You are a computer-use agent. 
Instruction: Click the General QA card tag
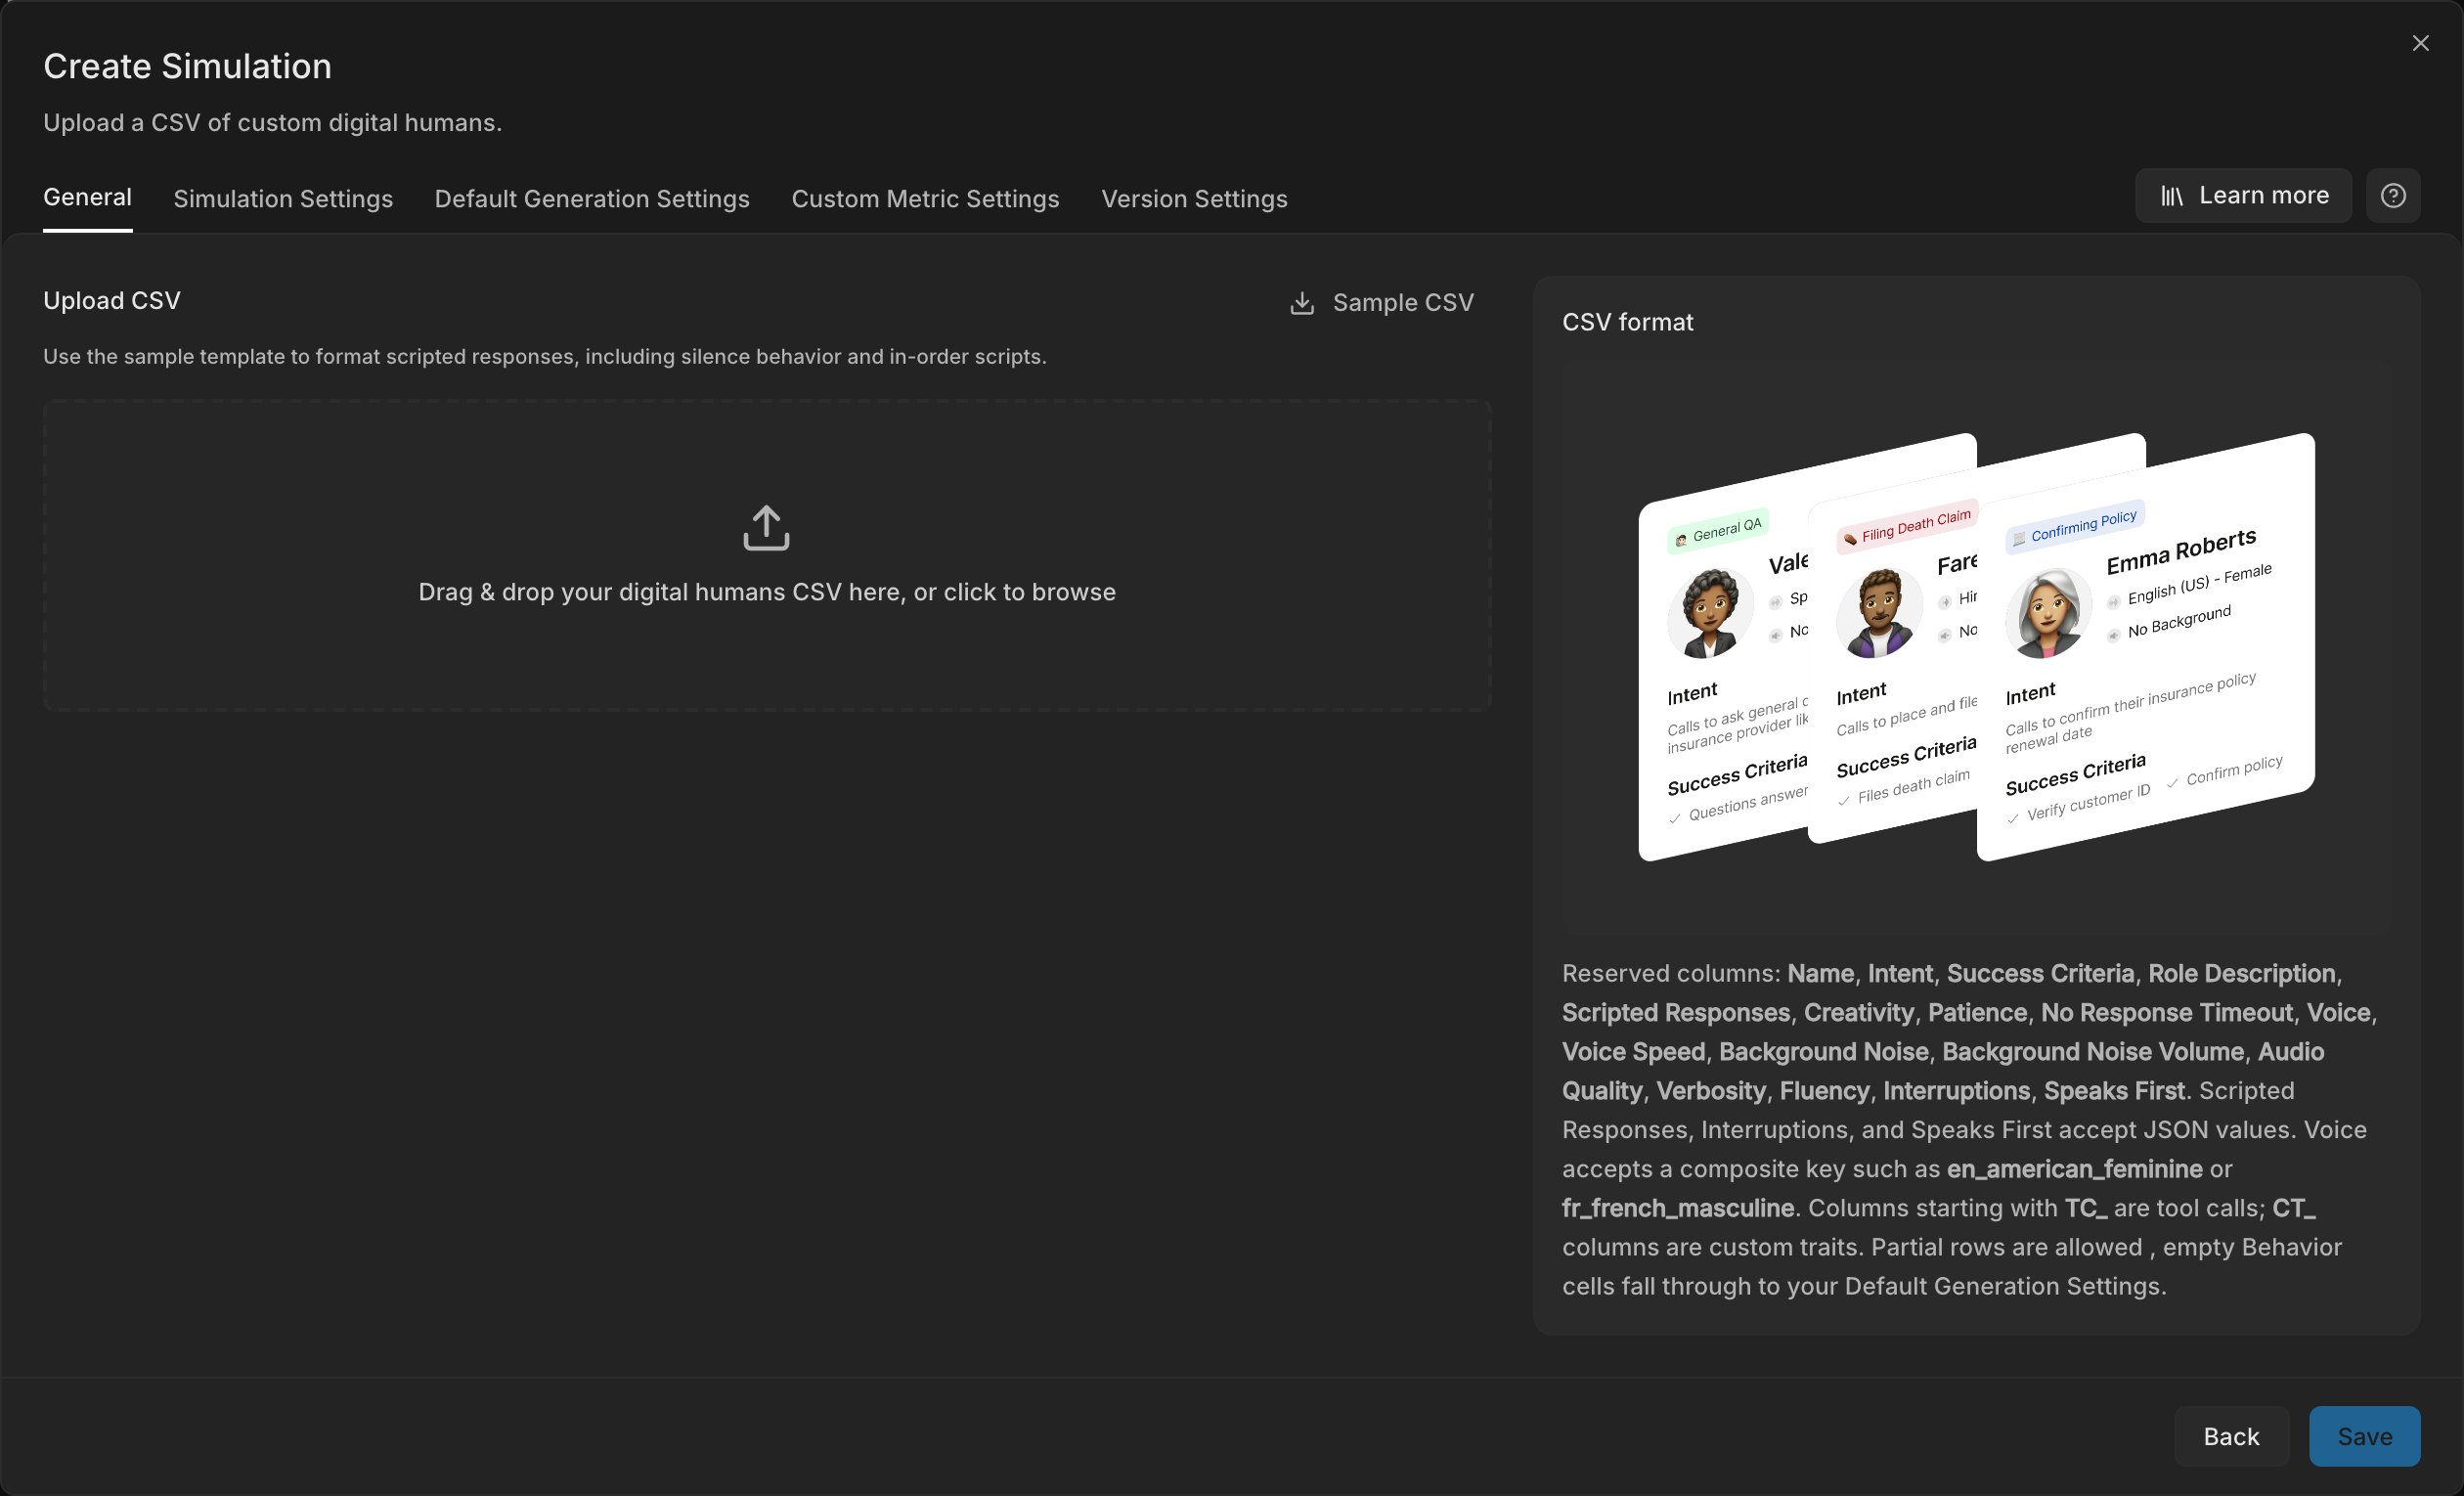[x=1718, y=531]
